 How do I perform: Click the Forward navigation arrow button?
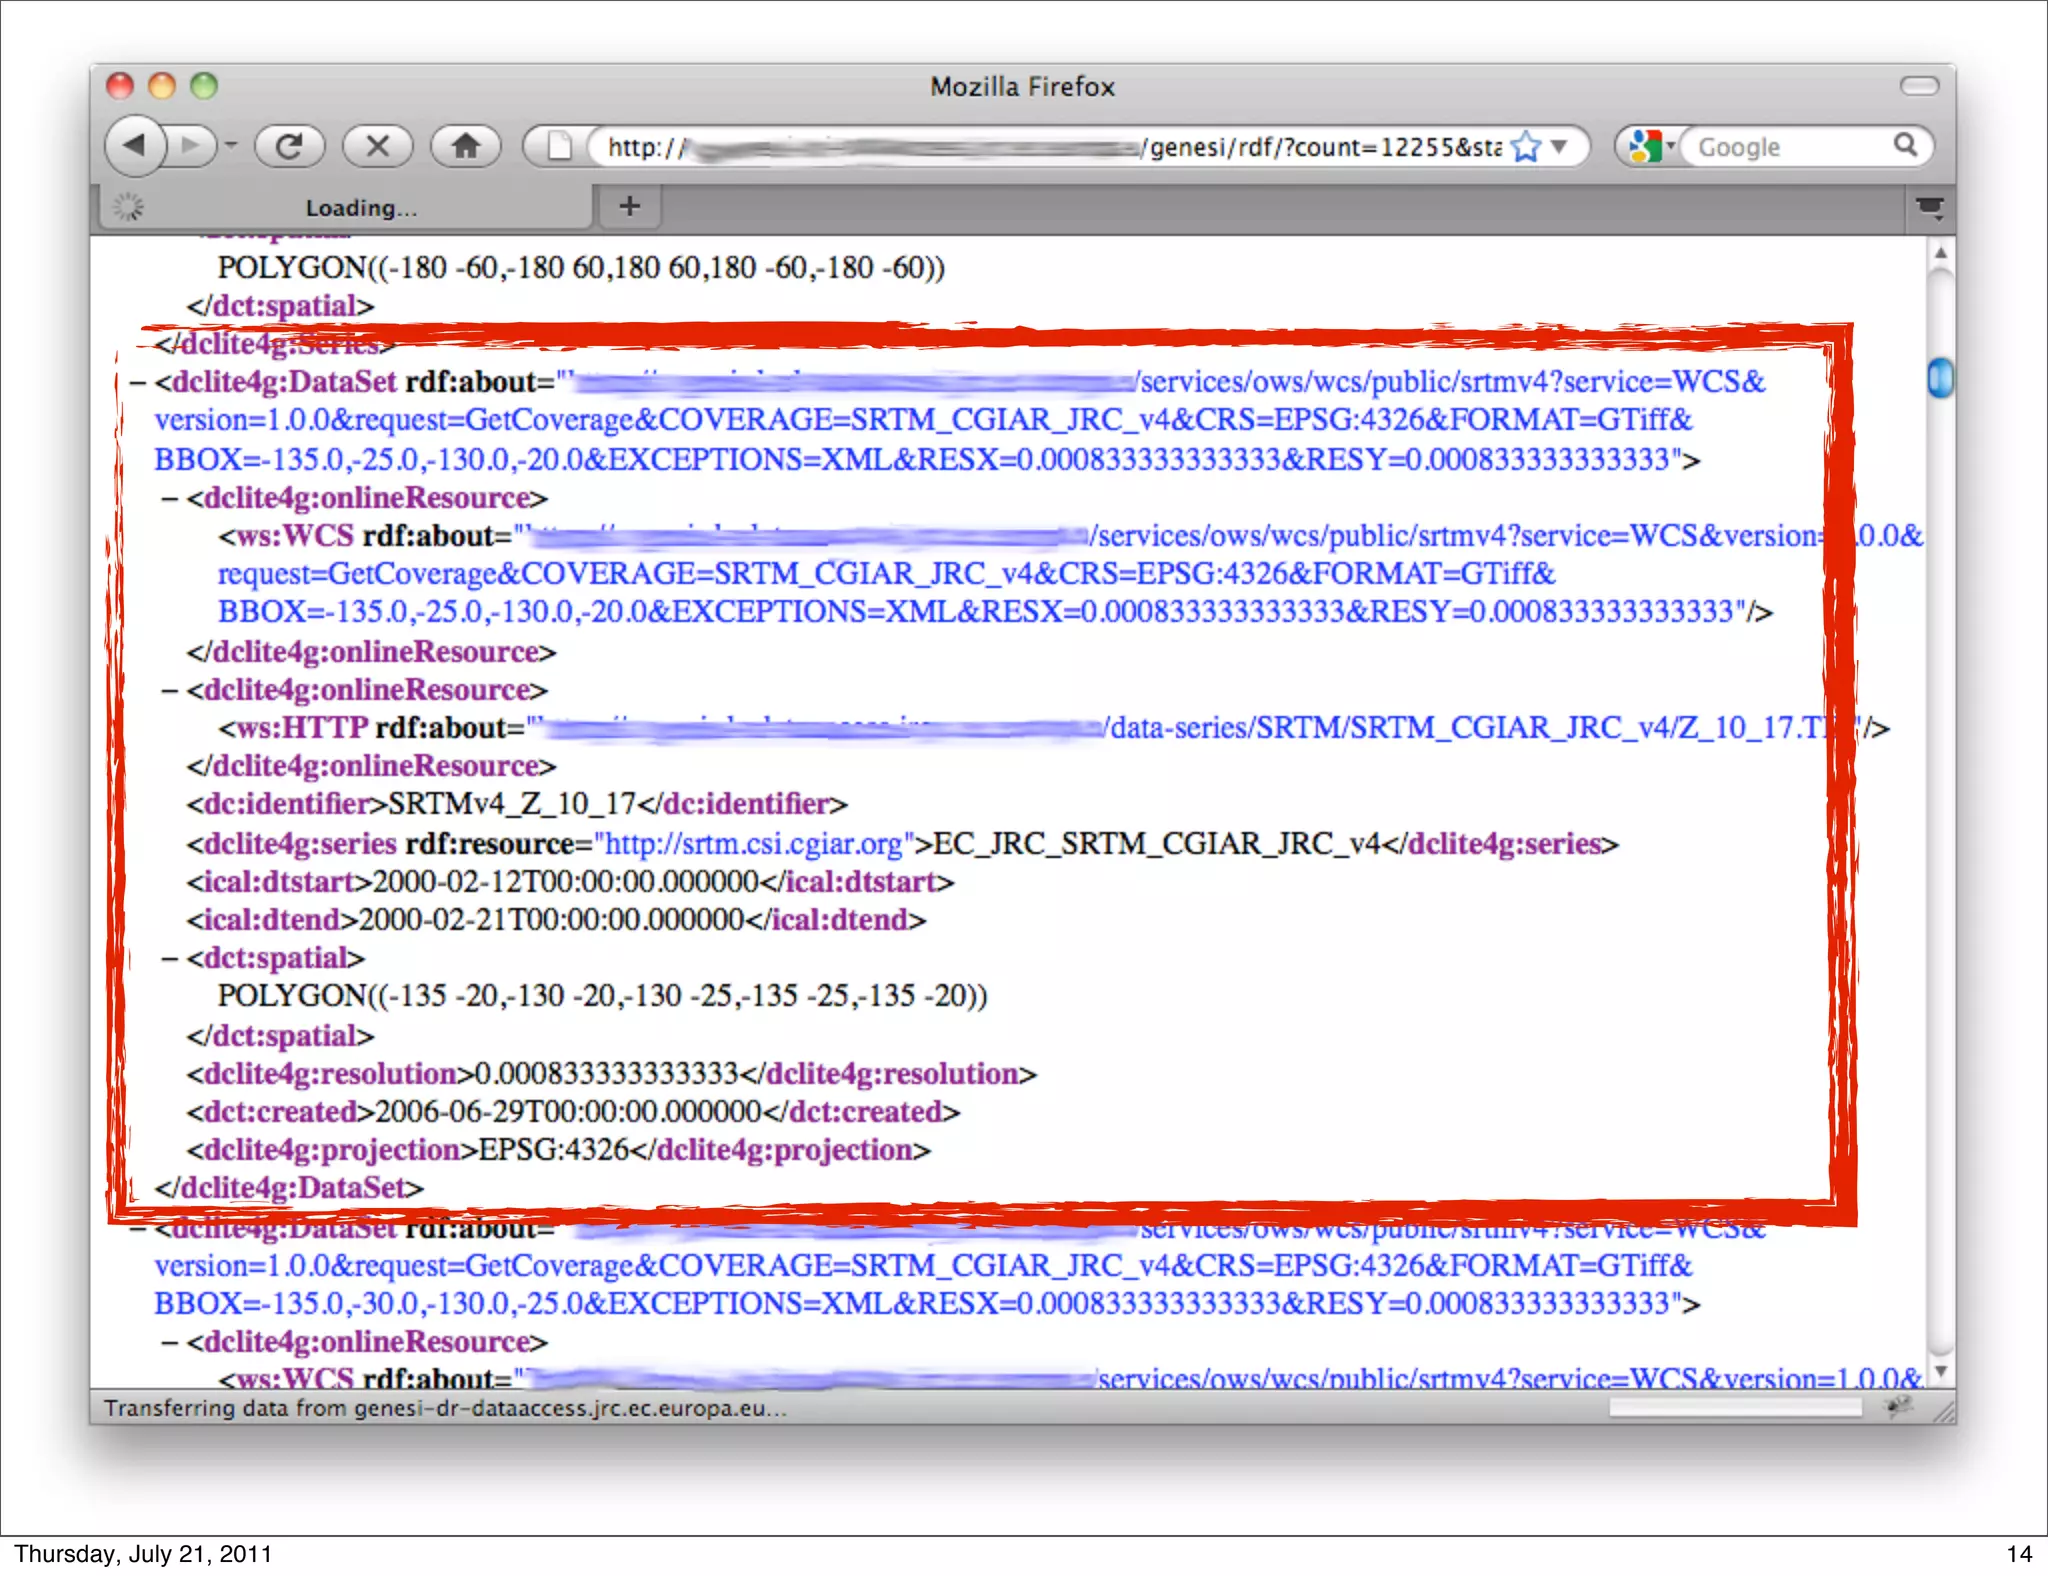[191, 146]
